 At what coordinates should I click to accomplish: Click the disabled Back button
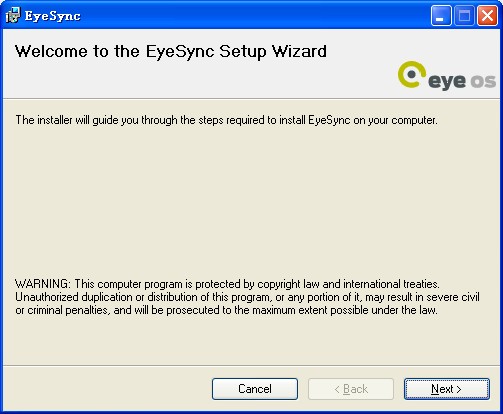coord(351,389)
